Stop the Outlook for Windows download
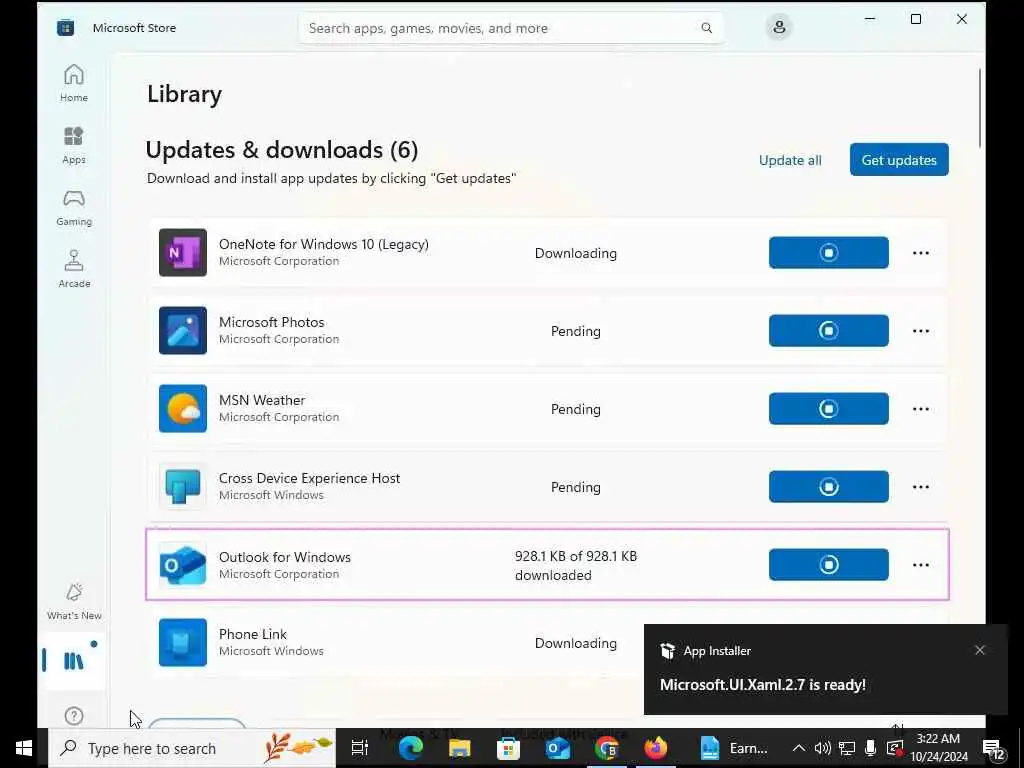The image size is (1024, 768). pos(828,564)
